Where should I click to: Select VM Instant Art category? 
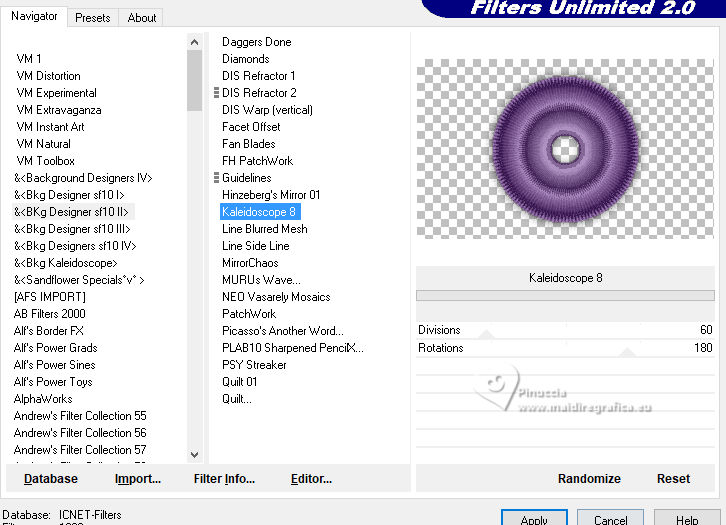50,127
